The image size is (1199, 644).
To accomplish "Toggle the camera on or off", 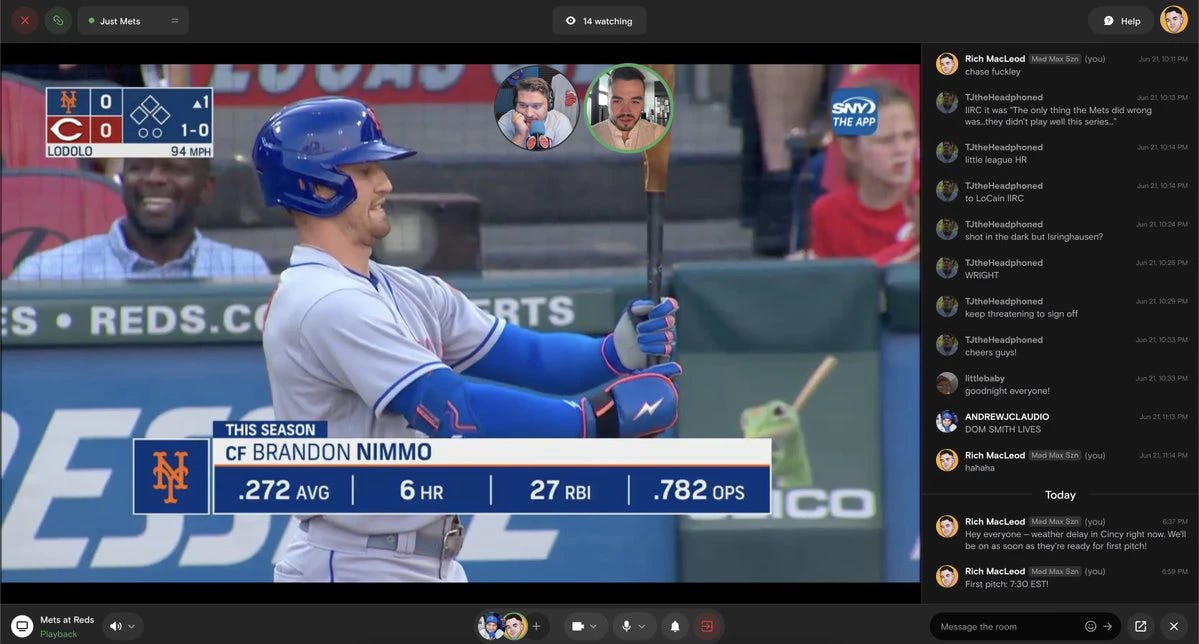I will click(x=578, y=626).
